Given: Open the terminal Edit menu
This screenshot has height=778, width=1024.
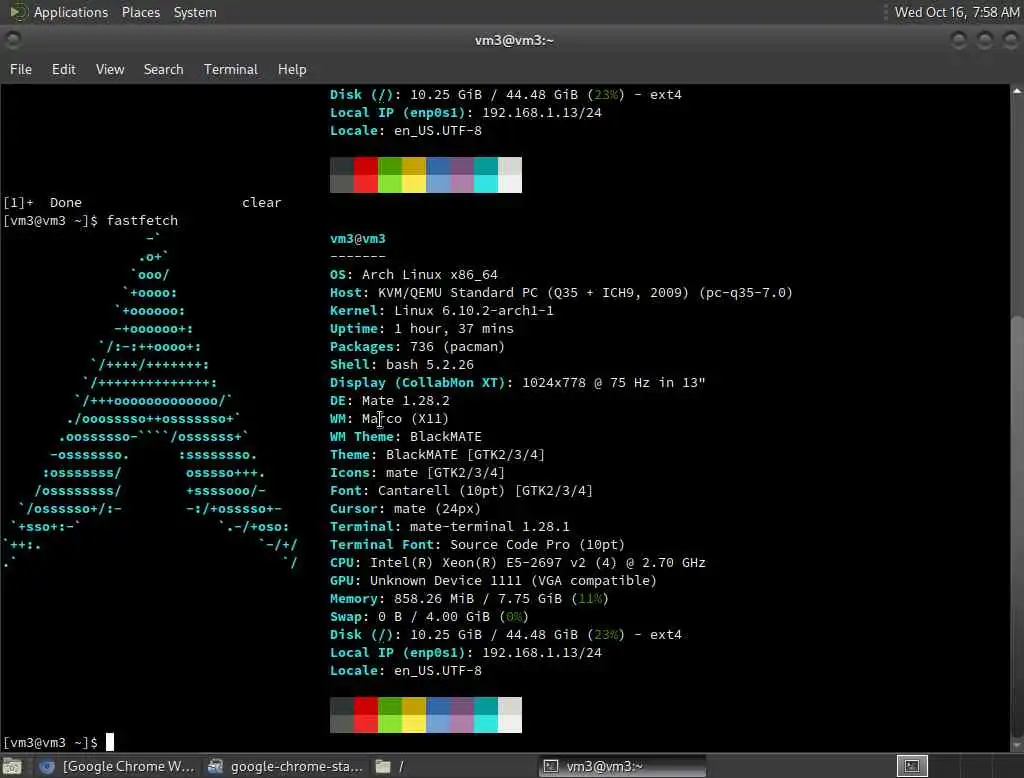Looking at the screenshot, I should coord(63,69).
